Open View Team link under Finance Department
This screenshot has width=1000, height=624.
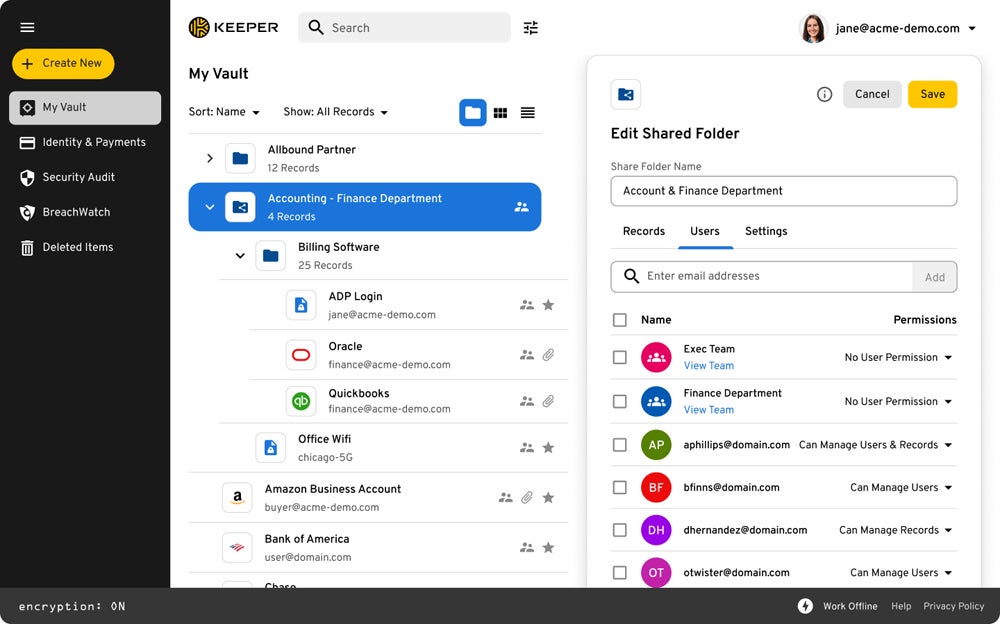pos(708,410)
